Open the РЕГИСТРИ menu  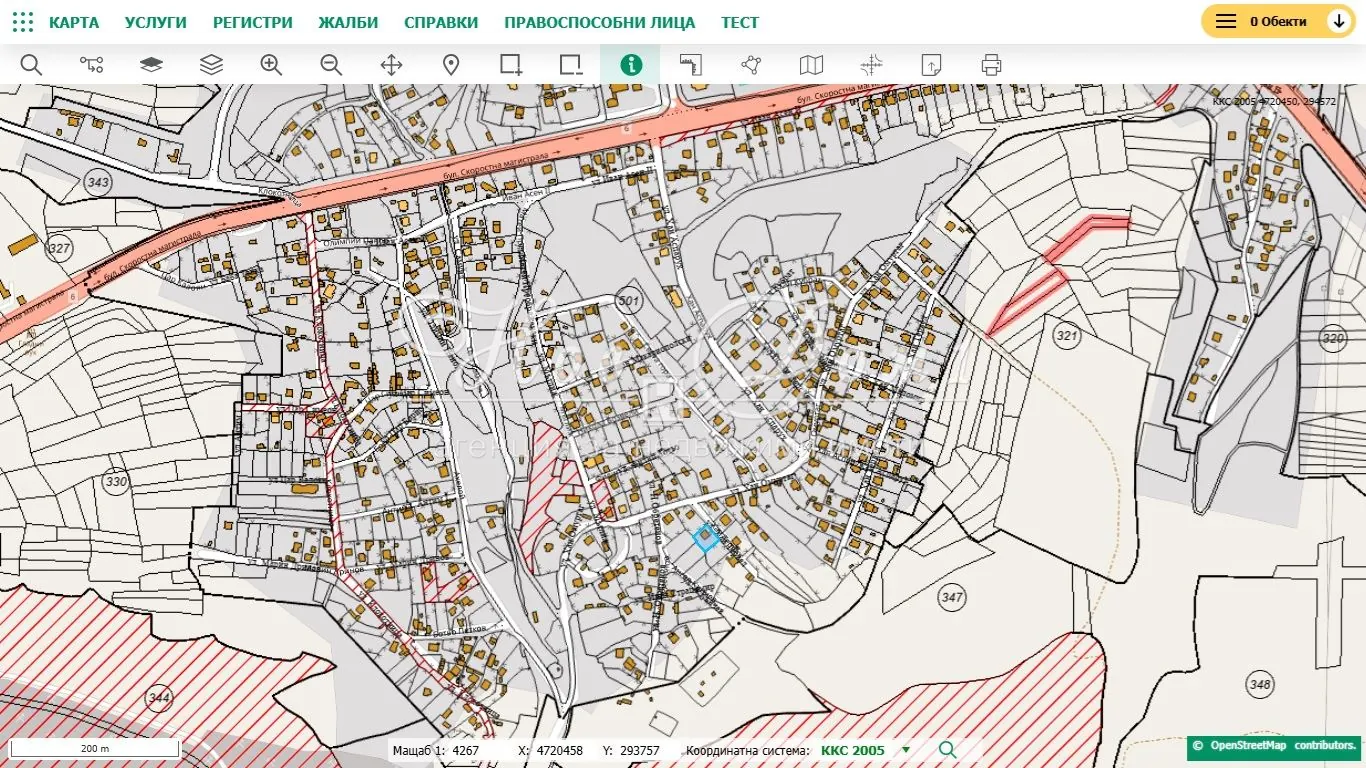tap(253, 22)
